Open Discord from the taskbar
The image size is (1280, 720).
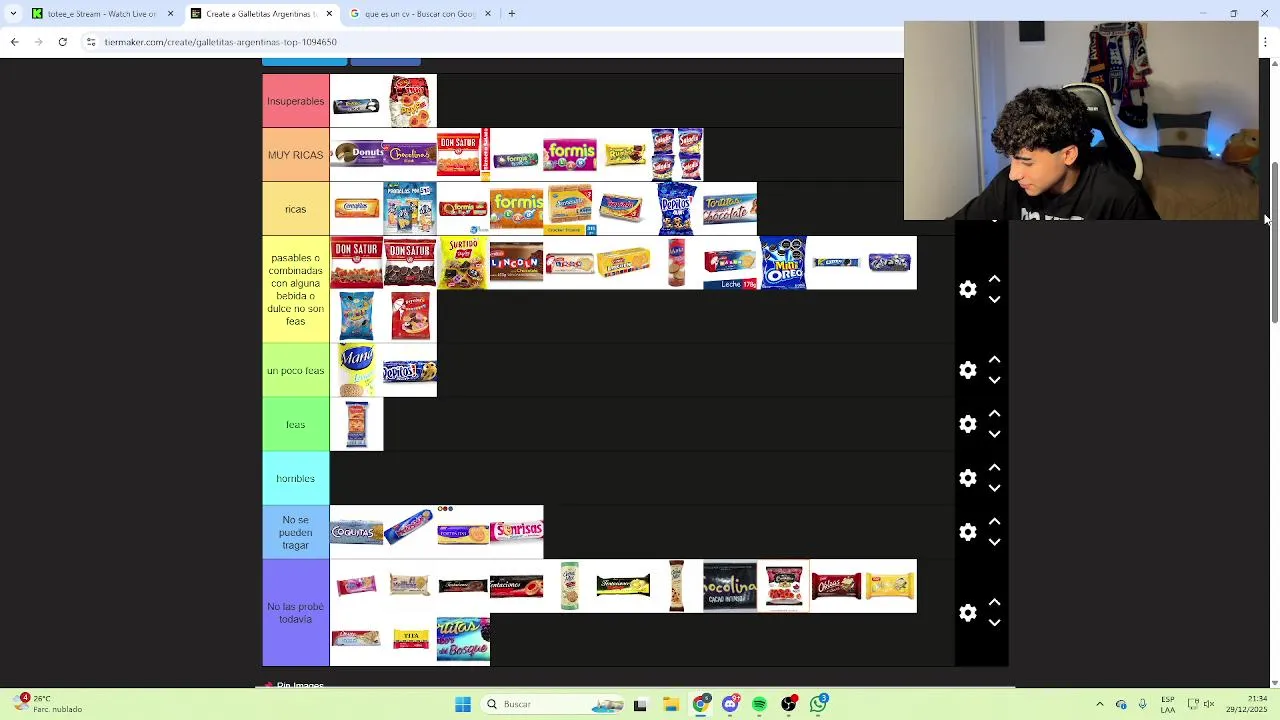click(x=730, y=704)
